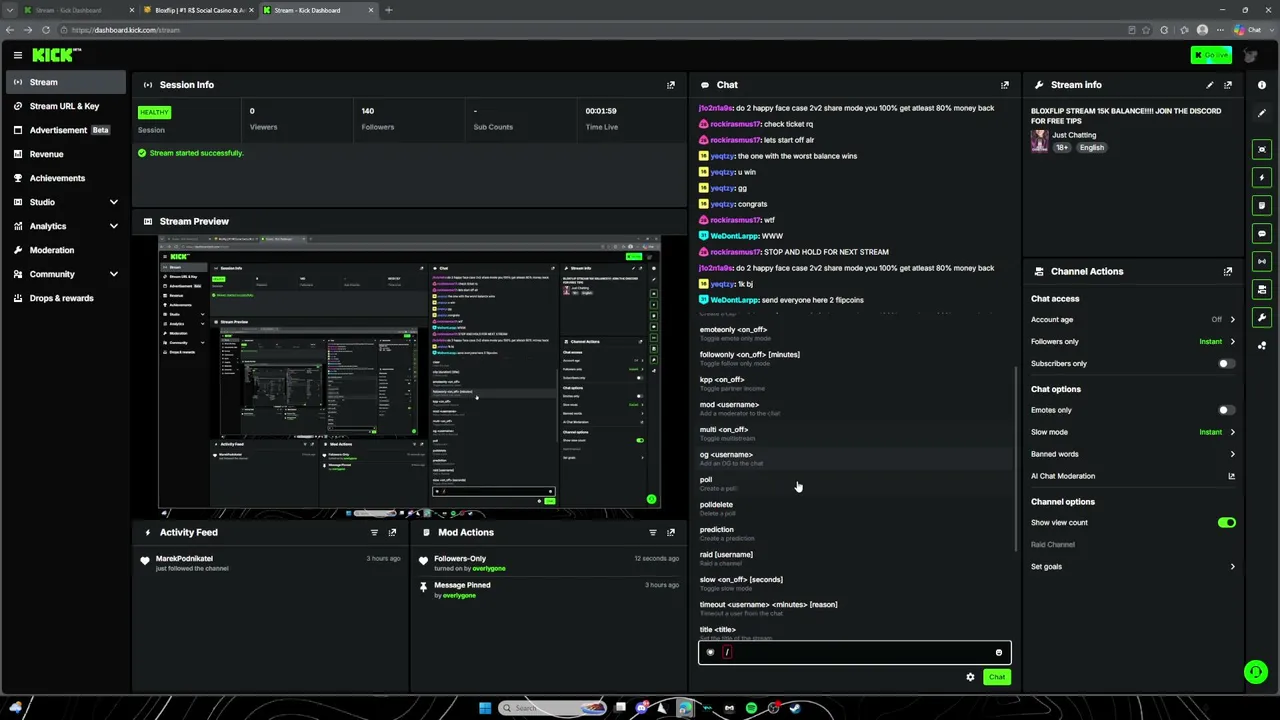Toggle the channel actions widget in the right sidebar
This screenshot has width=1280, height=720.
pyautogui.click(x=1262, y=289)
